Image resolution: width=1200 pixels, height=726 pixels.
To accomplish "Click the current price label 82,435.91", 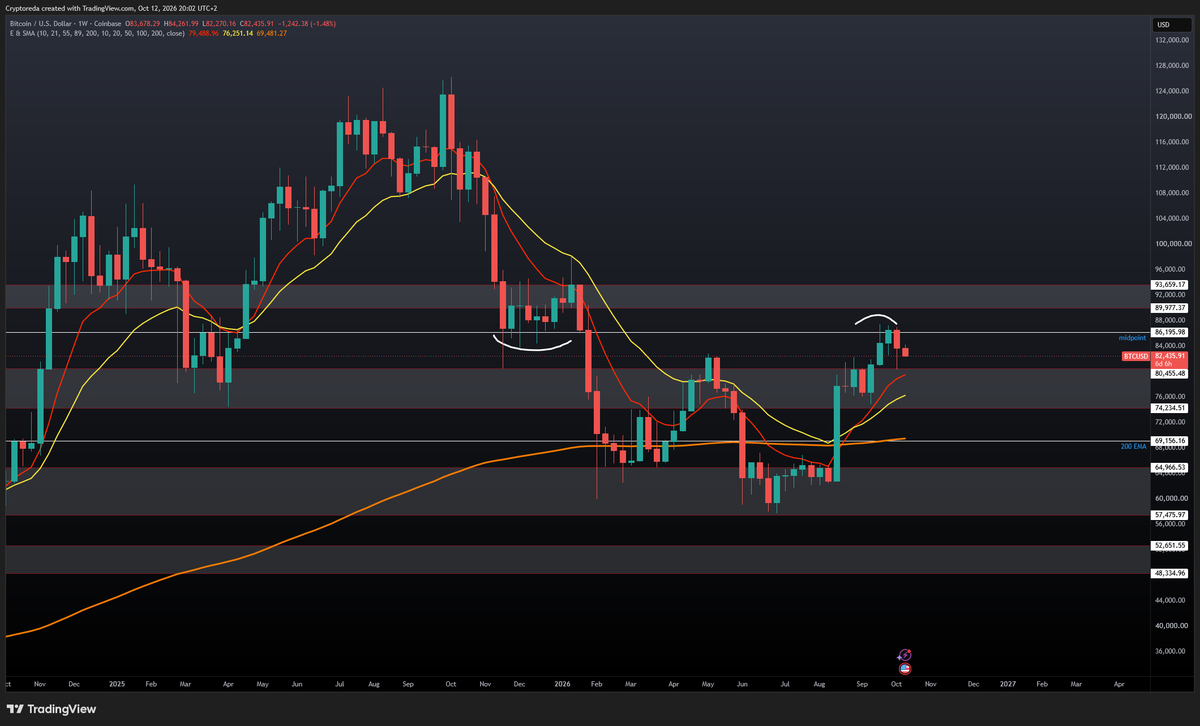I will pos(1170,355).
